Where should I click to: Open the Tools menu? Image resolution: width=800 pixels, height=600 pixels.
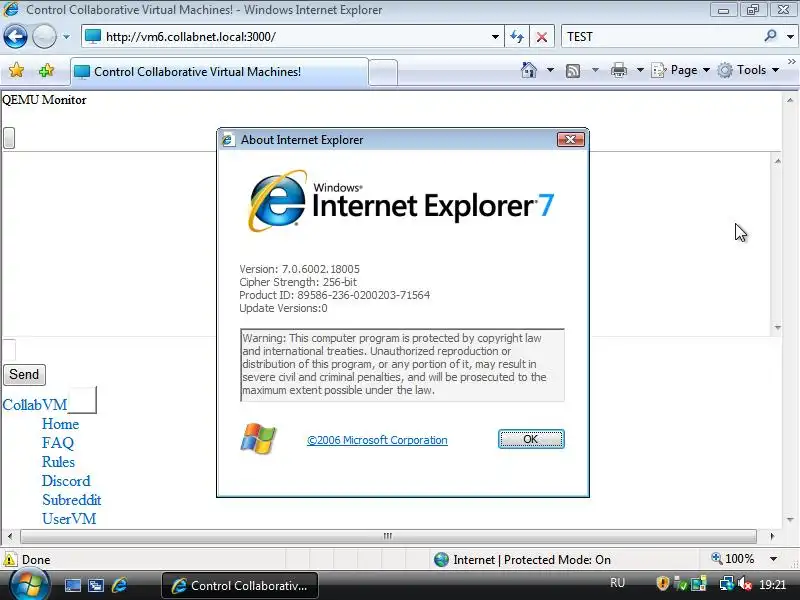point(748,70)
